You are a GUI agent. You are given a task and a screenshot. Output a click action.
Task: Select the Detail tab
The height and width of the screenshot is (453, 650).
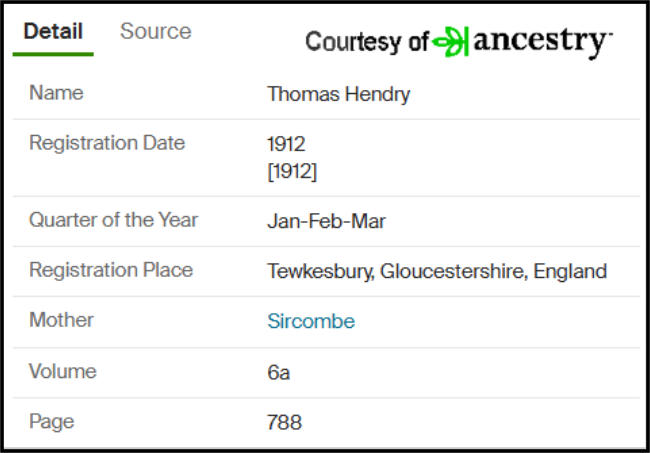pyautogui.click(x=53, y=31)
